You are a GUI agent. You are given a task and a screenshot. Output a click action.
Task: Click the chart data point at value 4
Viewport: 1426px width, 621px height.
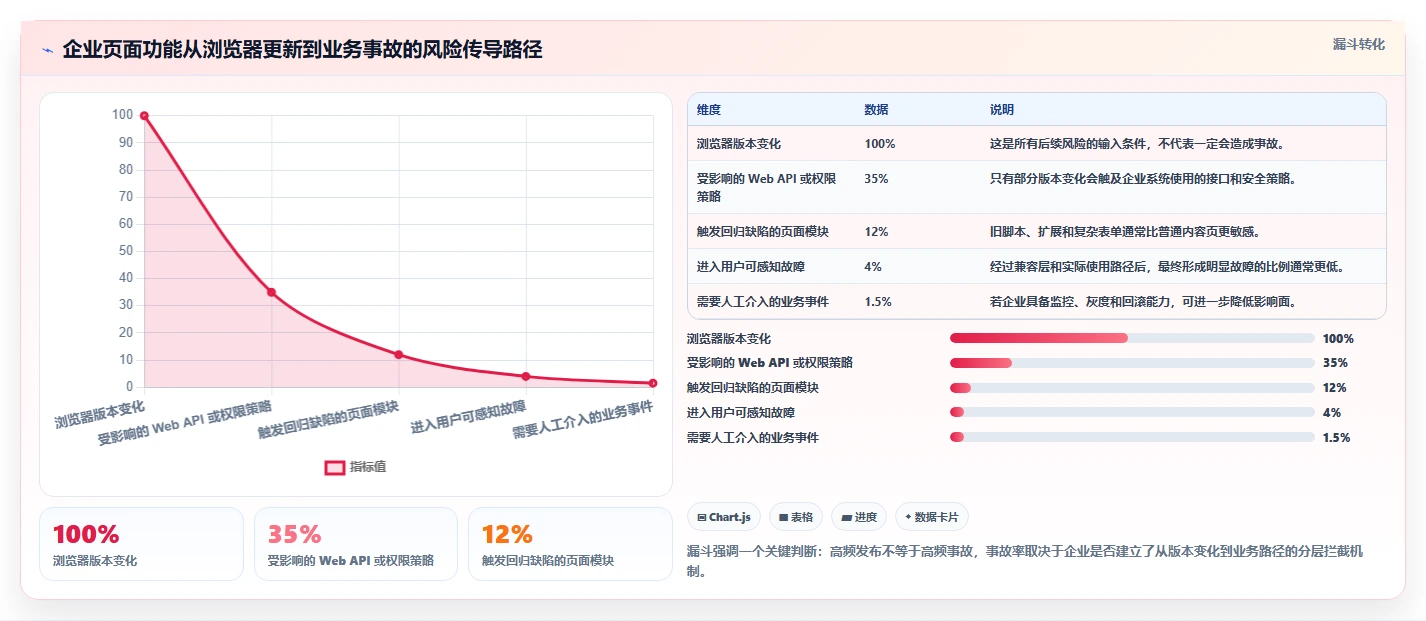[x=525, y=376]
